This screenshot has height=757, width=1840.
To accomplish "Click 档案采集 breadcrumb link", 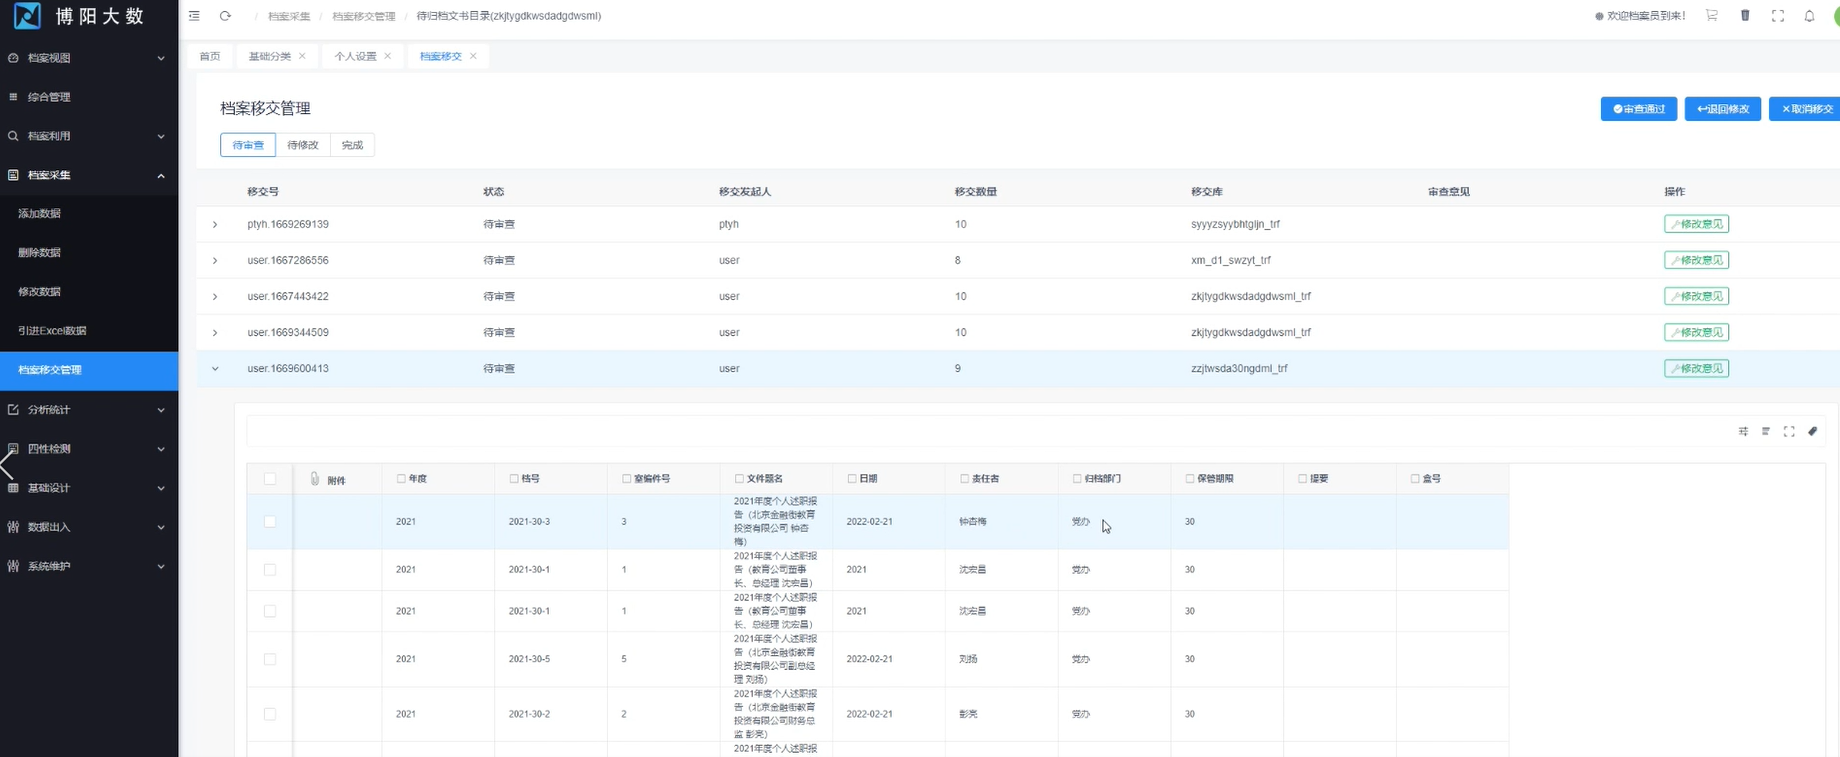I will click(289, 16).
